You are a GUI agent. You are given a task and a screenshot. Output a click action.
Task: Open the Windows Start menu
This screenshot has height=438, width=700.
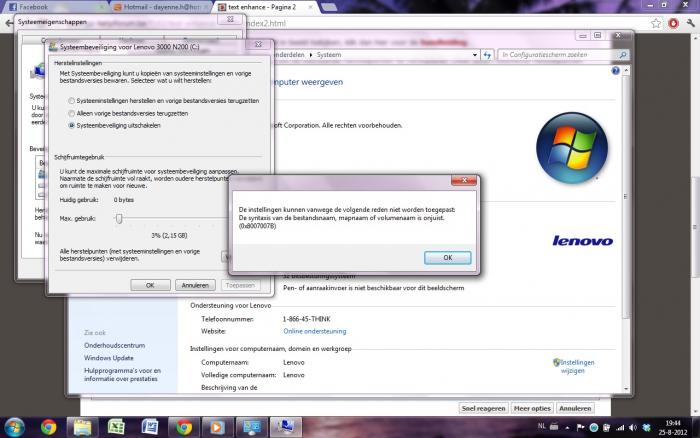click(x=14, y=427)
